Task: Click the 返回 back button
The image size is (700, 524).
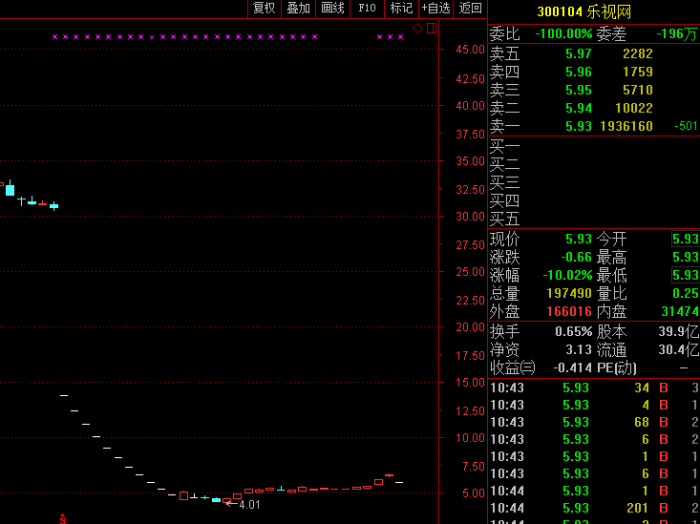Action: point(470,8)
